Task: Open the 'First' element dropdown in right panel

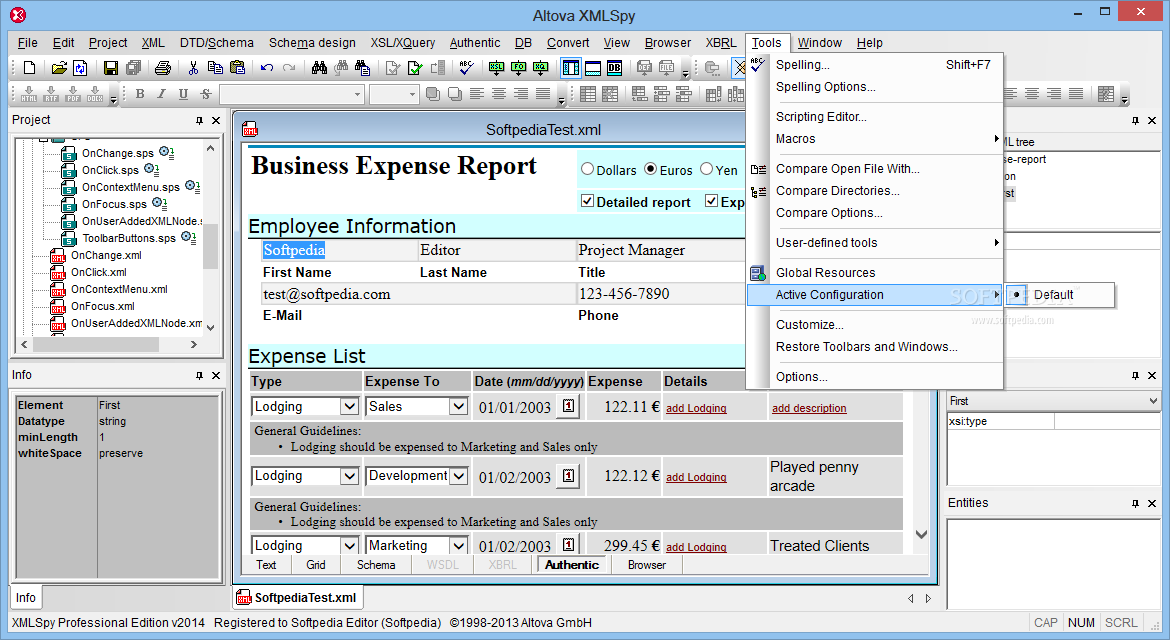Action: (1153, 401)
